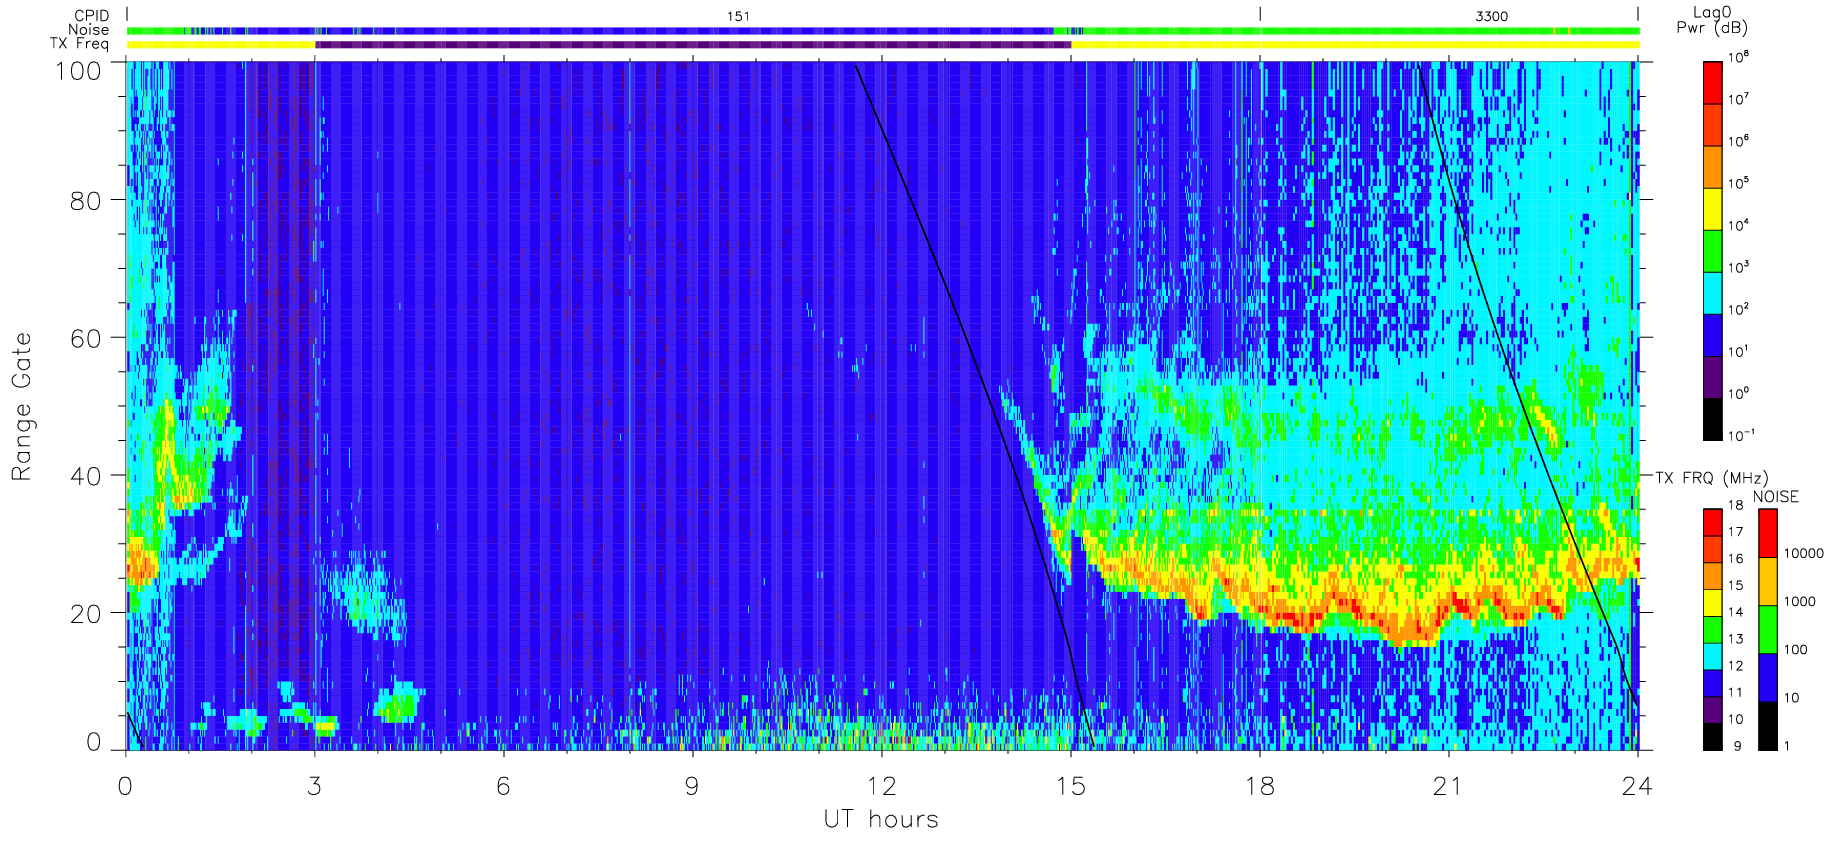1843x850 pixels.
Task: Click the purple section of the TX Freq strip
Action: pyautogui.click(x=693, y=44)
